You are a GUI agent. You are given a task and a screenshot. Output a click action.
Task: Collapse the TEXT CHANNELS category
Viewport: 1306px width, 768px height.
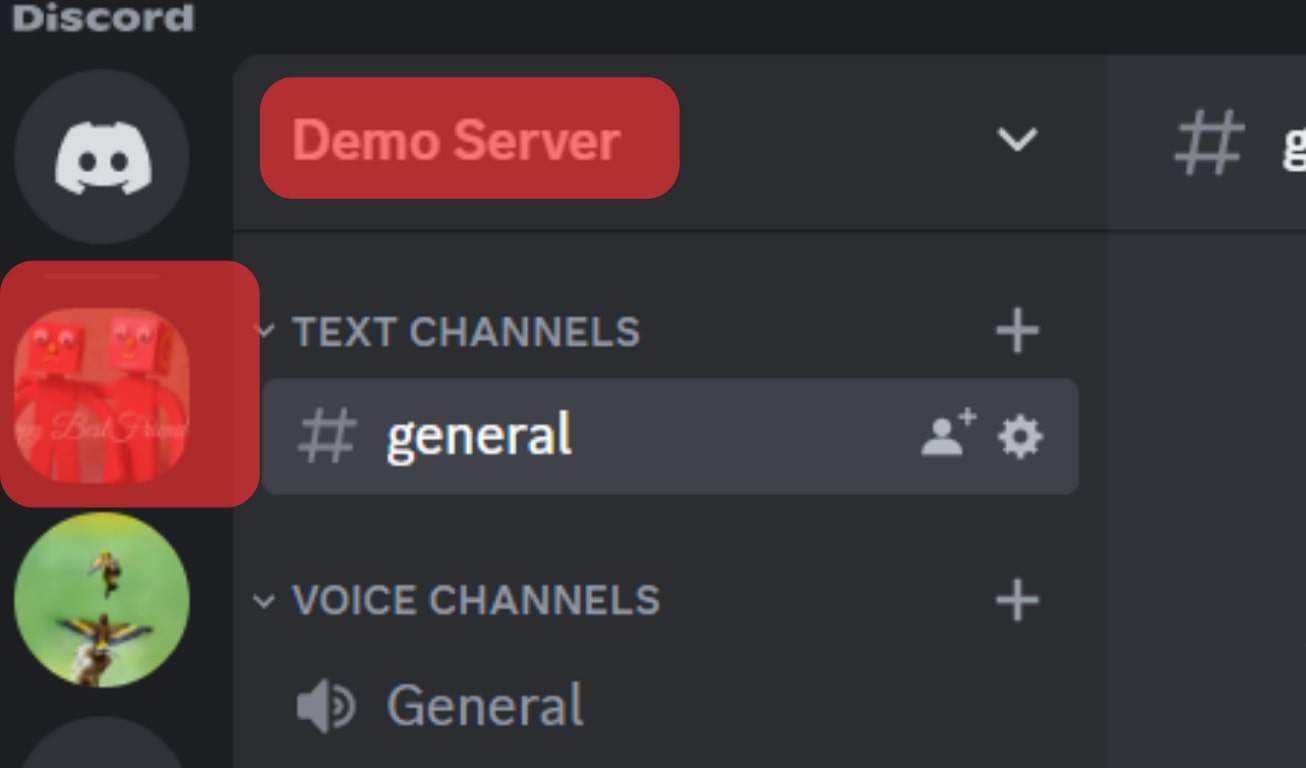[465, 332]
